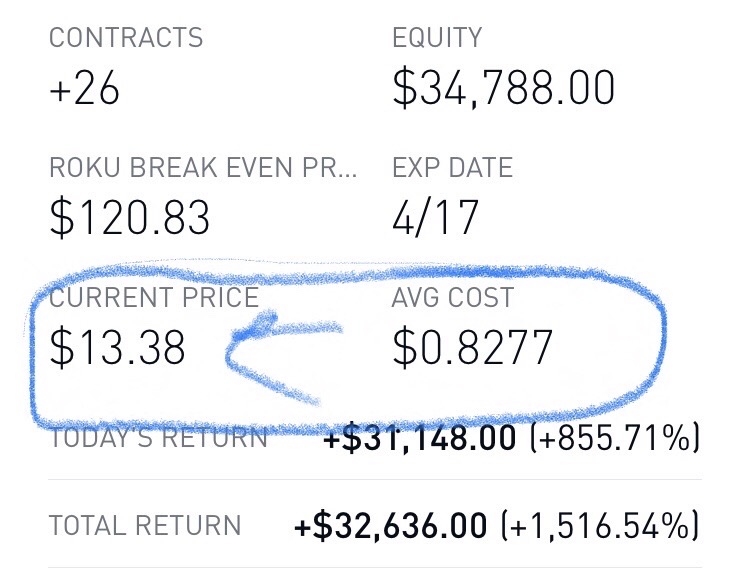
Task: Select the $120.83 break even price
Action: tap(129, 218)
